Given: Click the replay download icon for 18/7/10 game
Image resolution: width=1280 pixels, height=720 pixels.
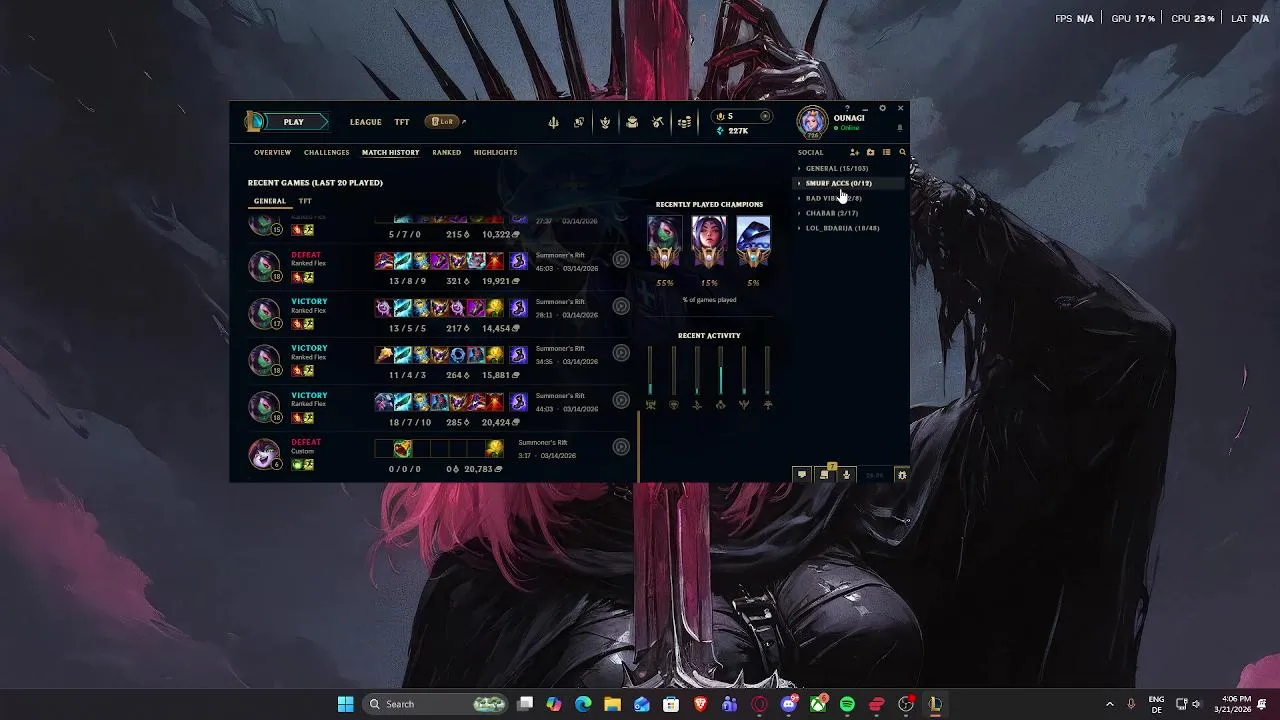Looking at the screenshot, I should click(x=621, y=400).
